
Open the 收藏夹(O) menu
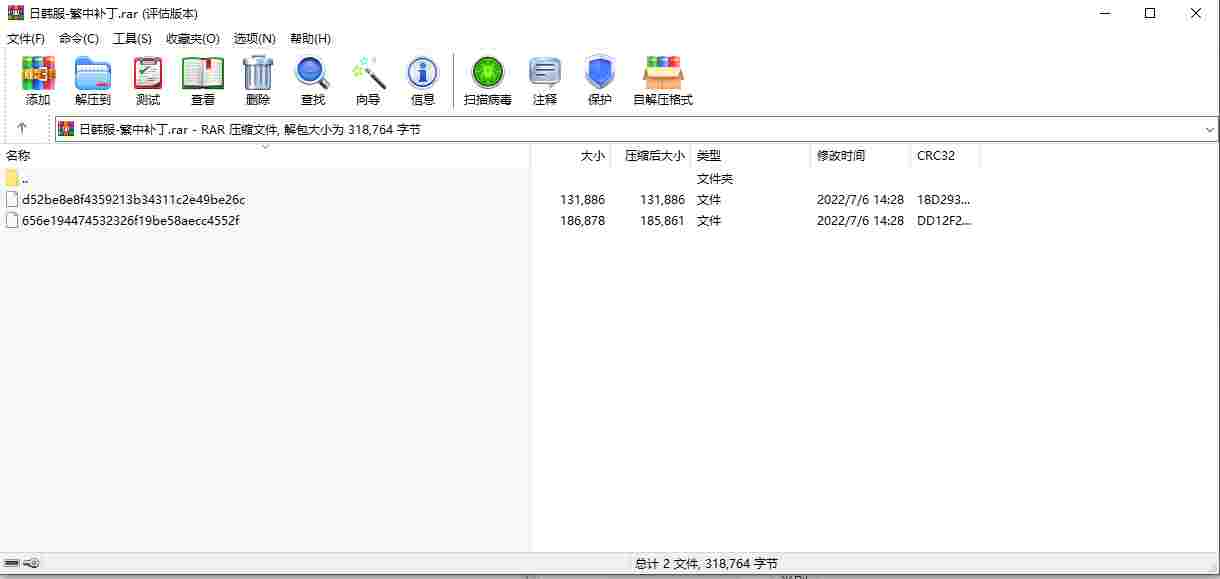pos(193,38)
